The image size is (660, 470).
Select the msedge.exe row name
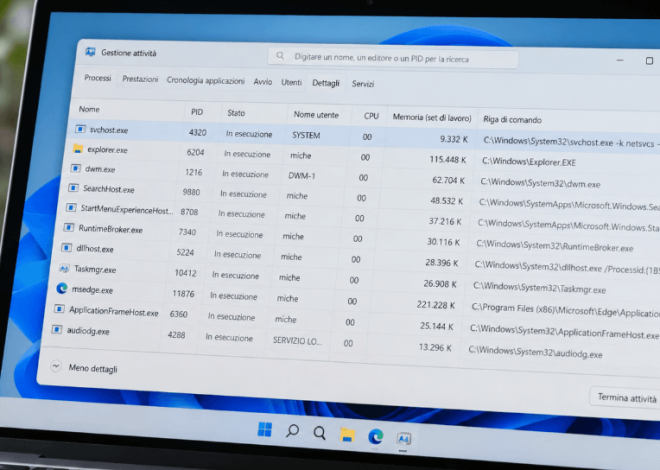pyautogui.click(x=92, y=289)
